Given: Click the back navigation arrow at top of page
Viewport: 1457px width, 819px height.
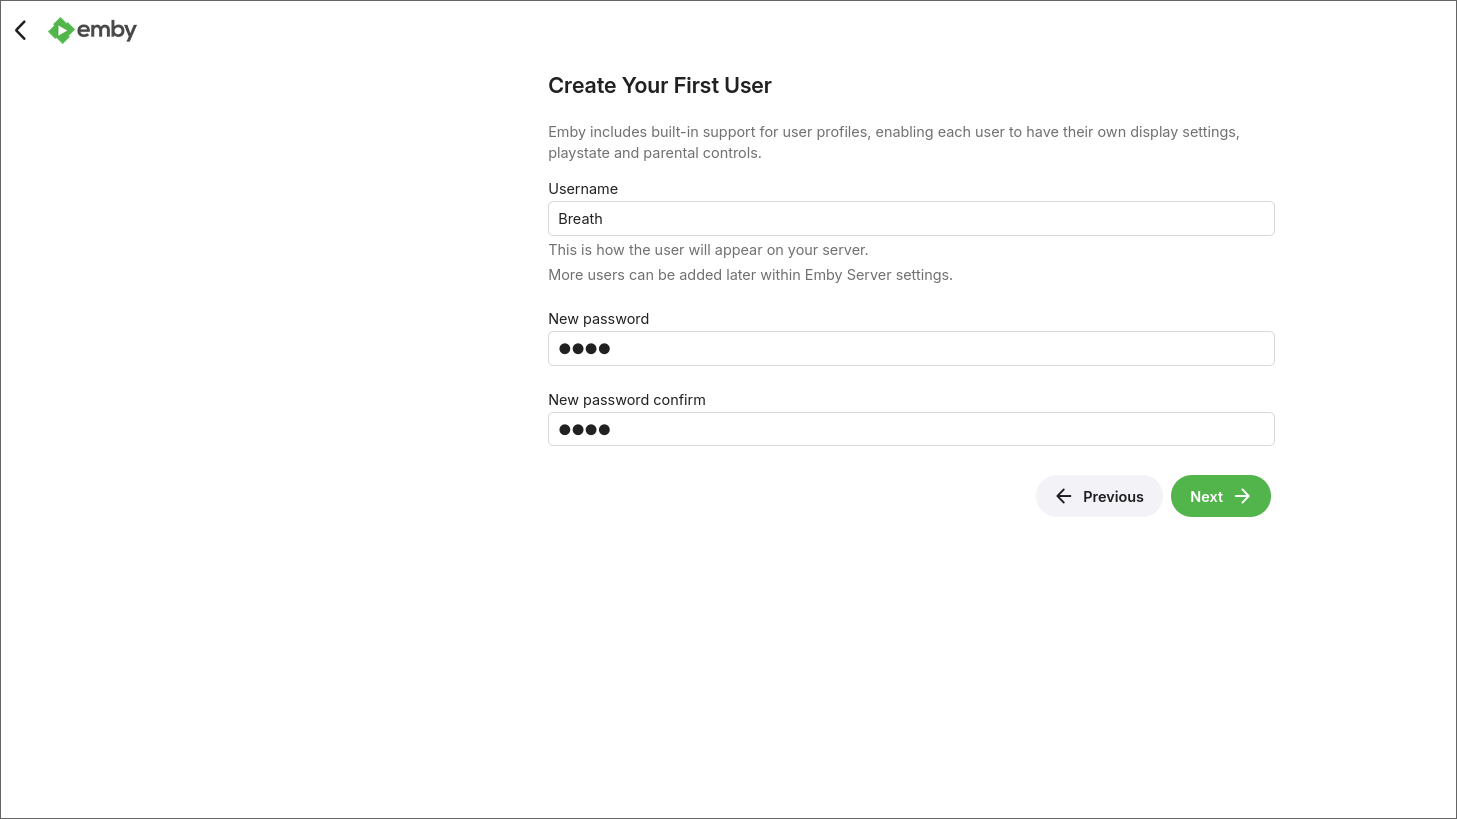Looking at the screenshot, I should pyautogui.click(x=20, y=30).
